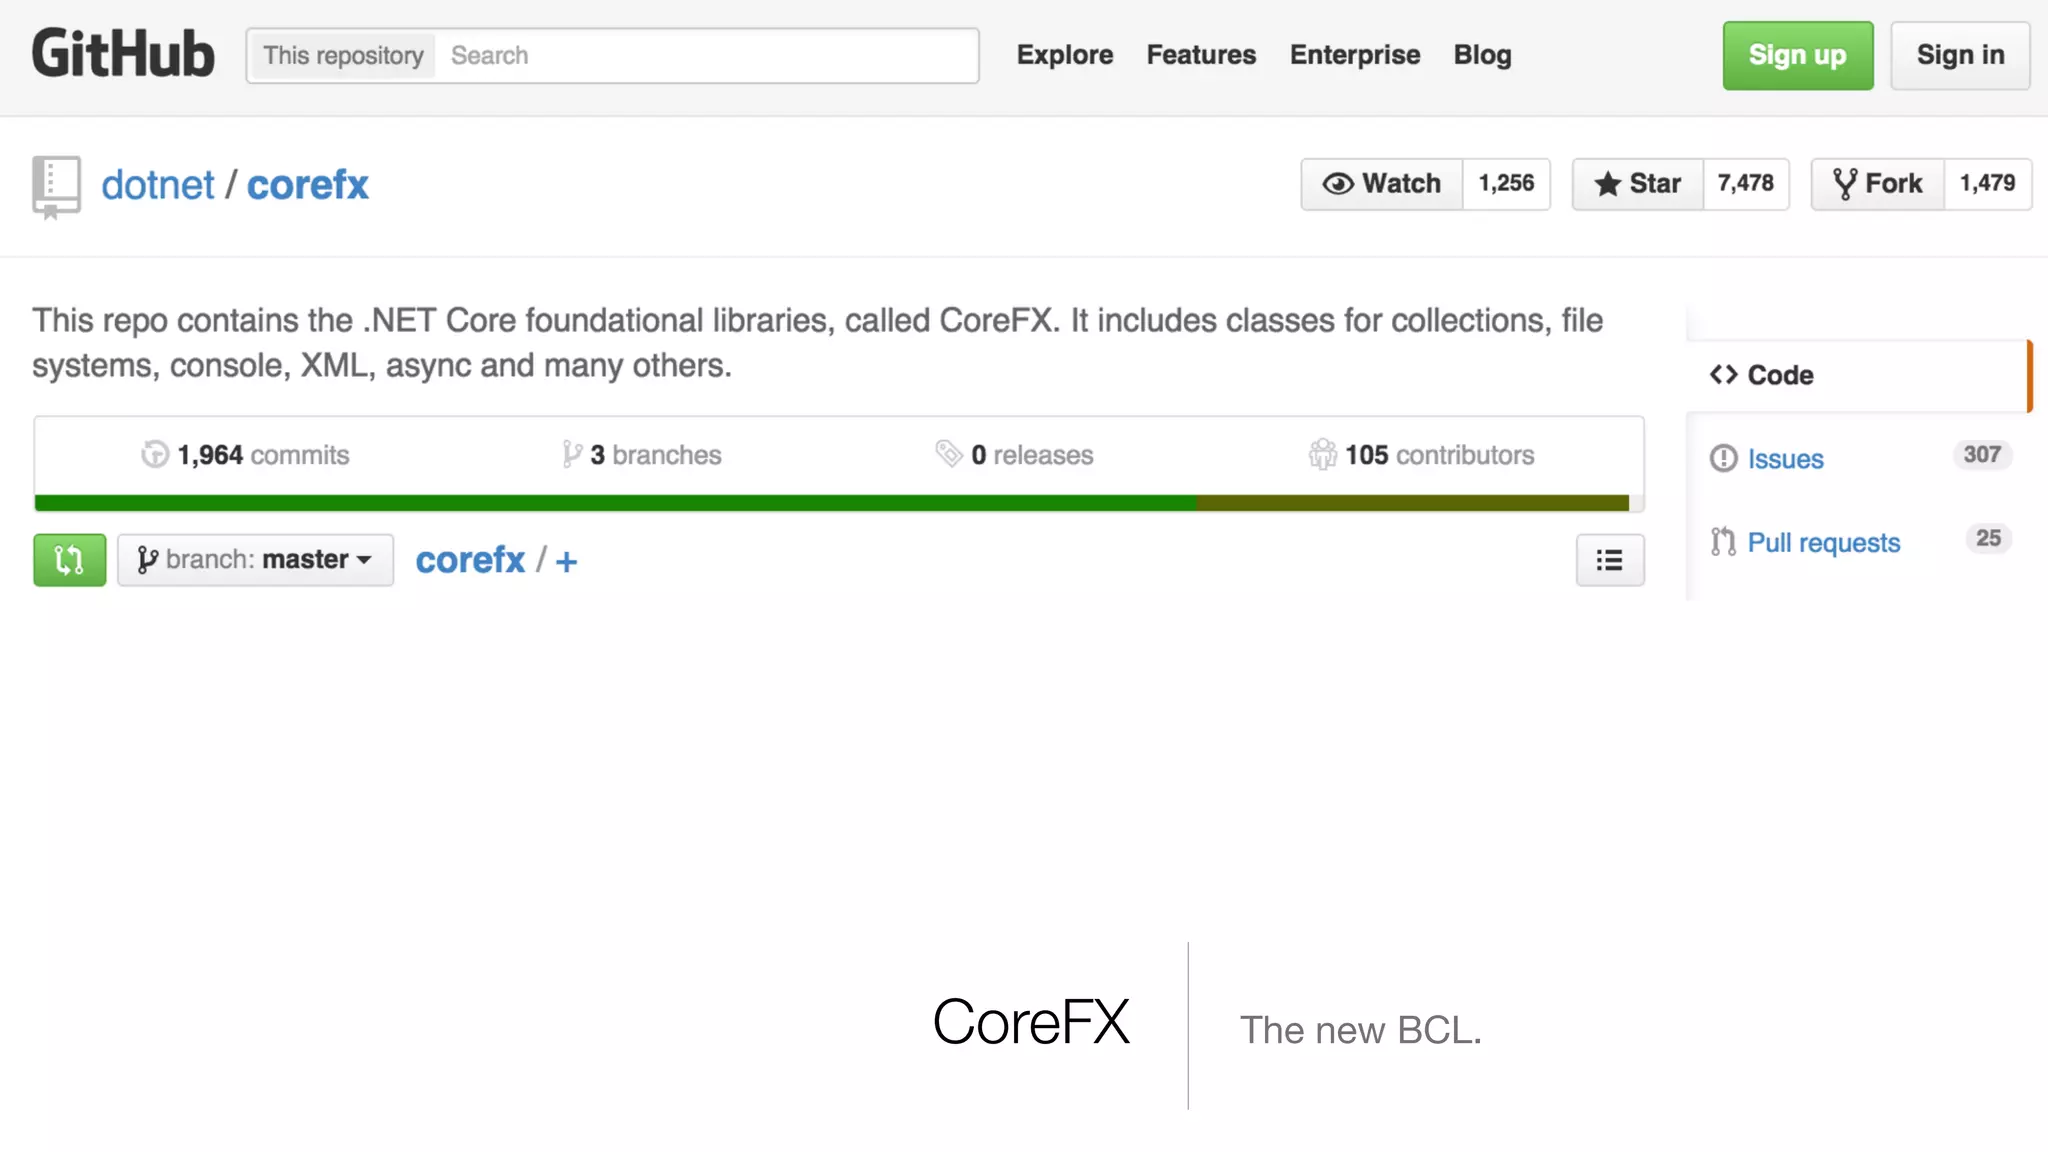Click the green segment of language bar
This screenshot has height=1152, width=2048.
615,503
